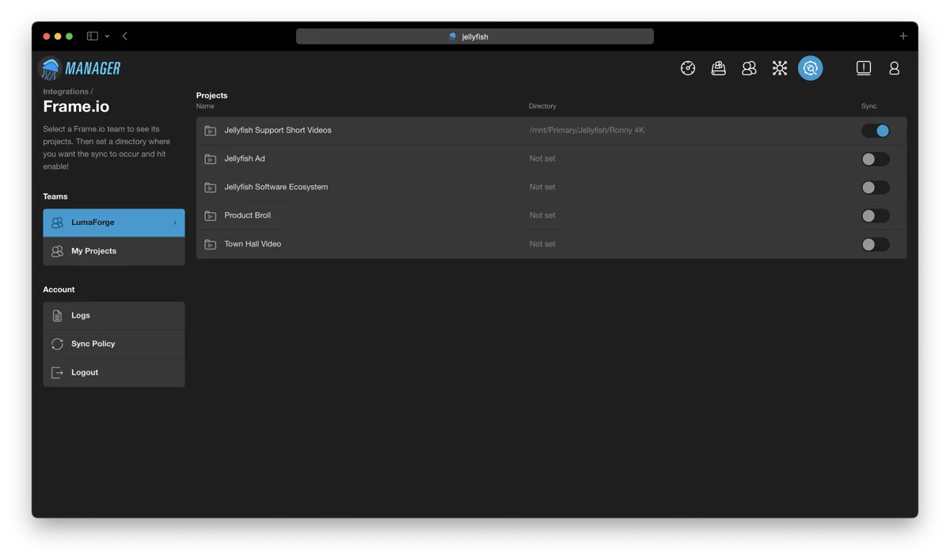This screenshot has height=560, width=950.
Task: Click the Jellyfish Support Short Videos folder icon
Action: pos(210,131)
